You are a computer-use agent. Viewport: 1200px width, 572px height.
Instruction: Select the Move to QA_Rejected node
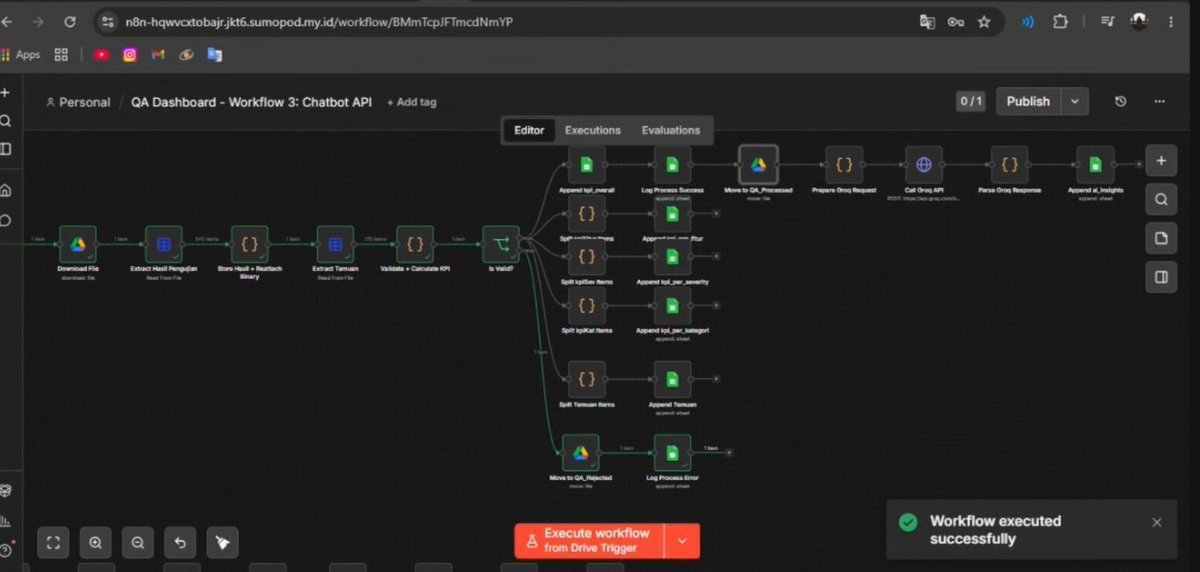click(580, 453)
